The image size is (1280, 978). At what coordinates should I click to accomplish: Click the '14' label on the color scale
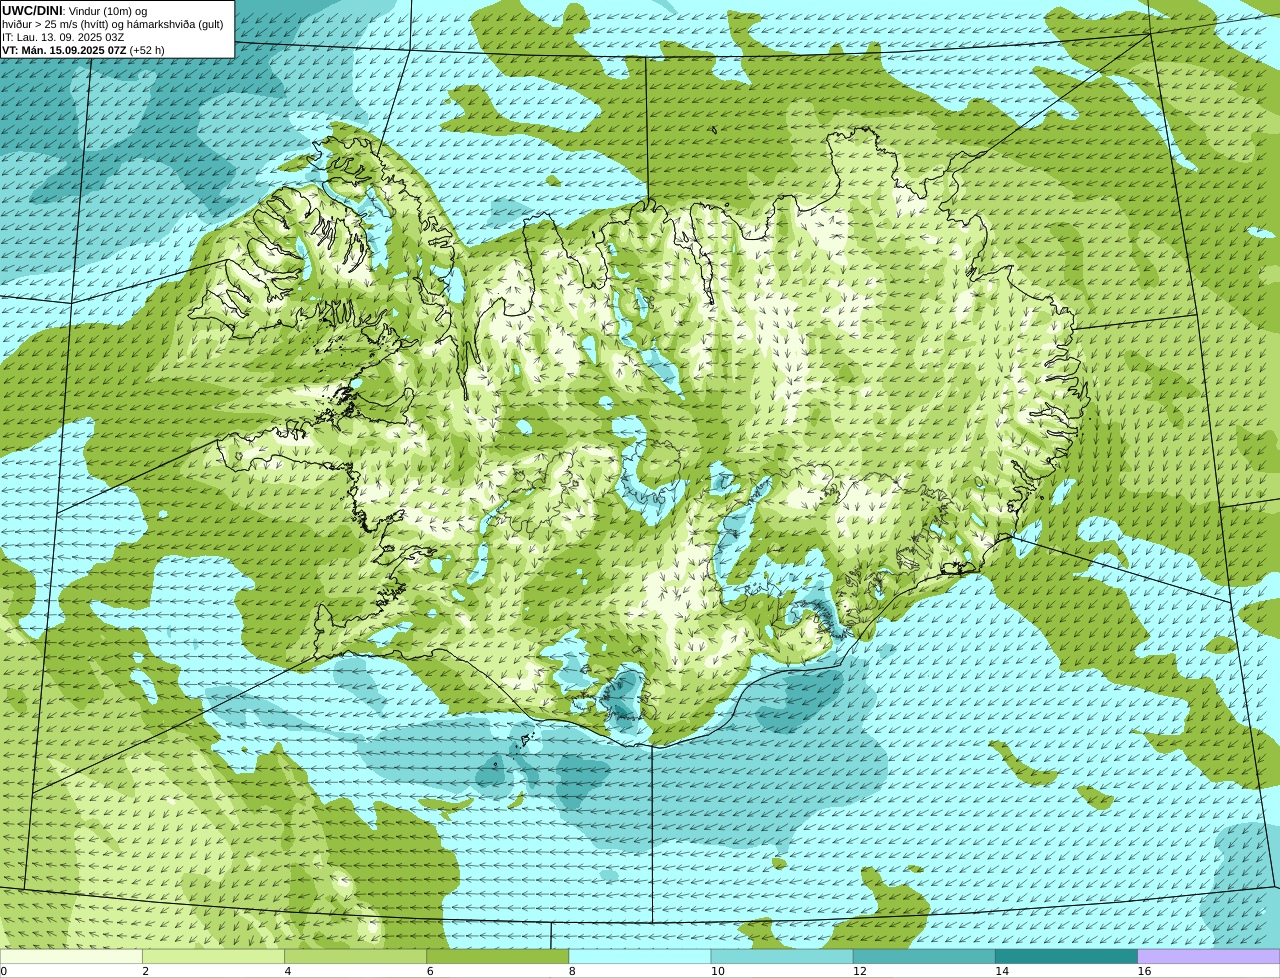click(1002, 971)
